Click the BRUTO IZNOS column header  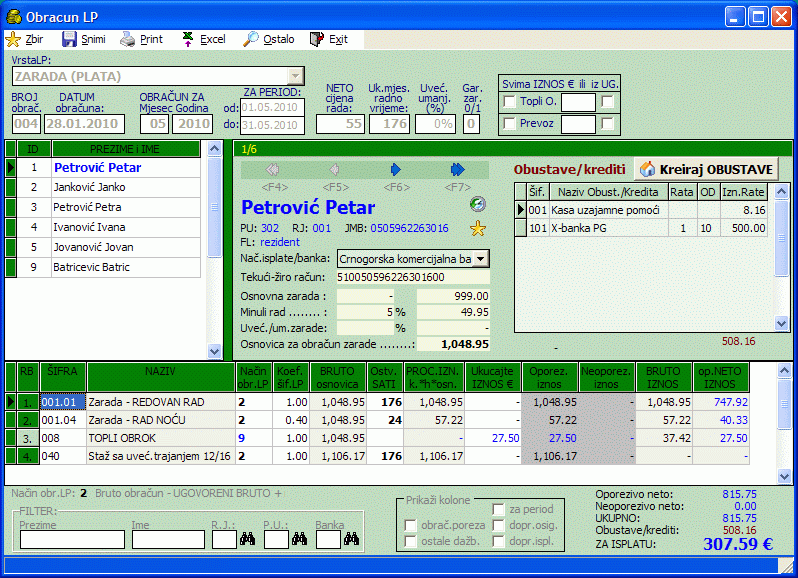pyautogui.click(x=663, y=377)
